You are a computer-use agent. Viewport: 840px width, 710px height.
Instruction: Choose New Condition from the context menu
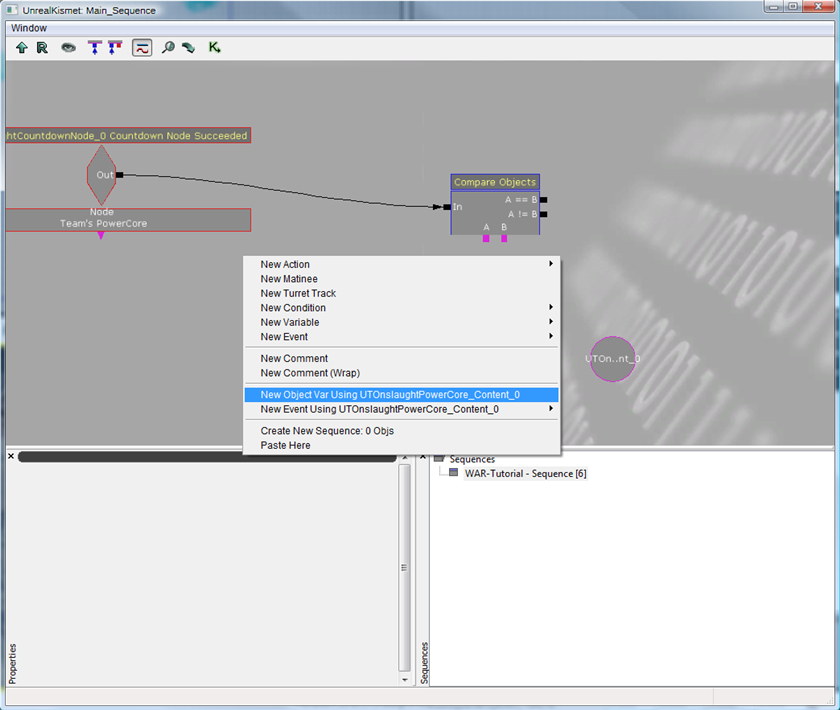402,308
